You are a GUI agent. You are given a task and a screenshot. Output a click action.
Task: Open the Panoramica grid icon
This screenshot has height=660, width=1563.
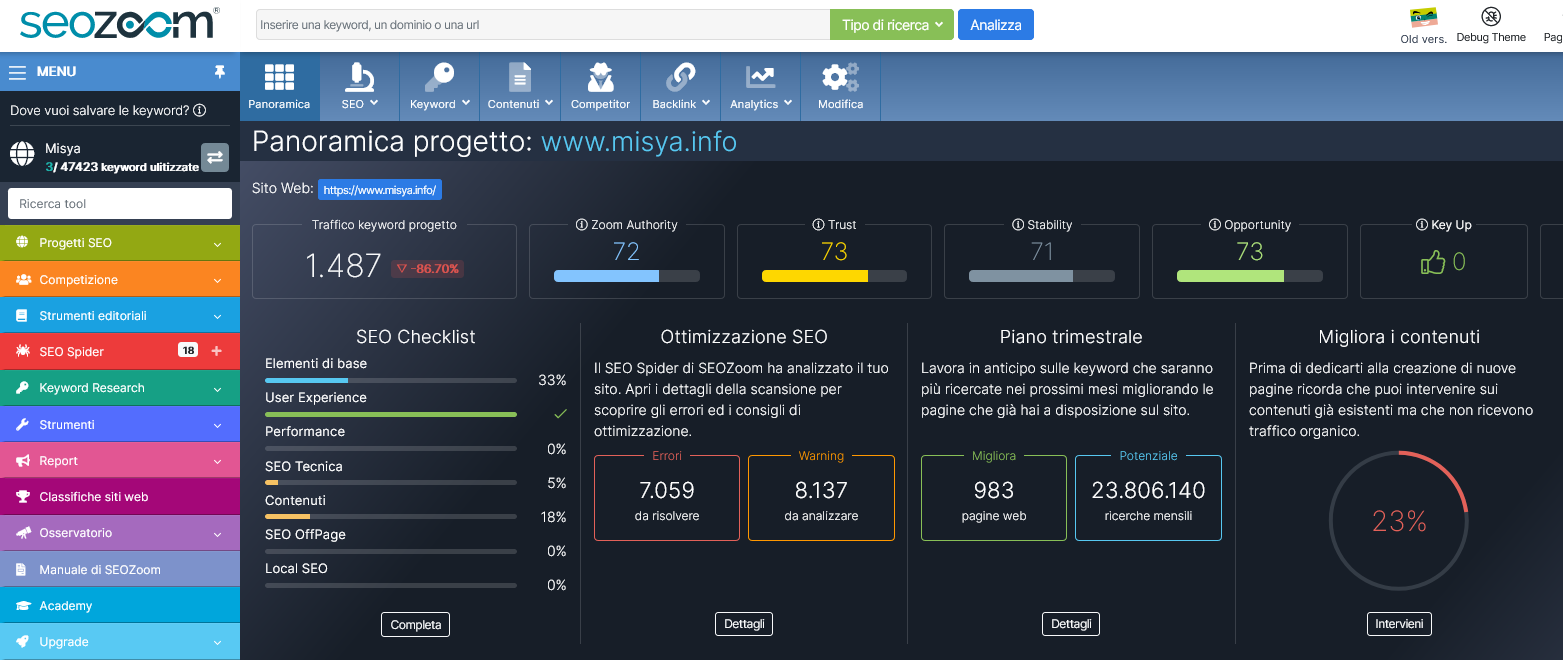point(279,78)
